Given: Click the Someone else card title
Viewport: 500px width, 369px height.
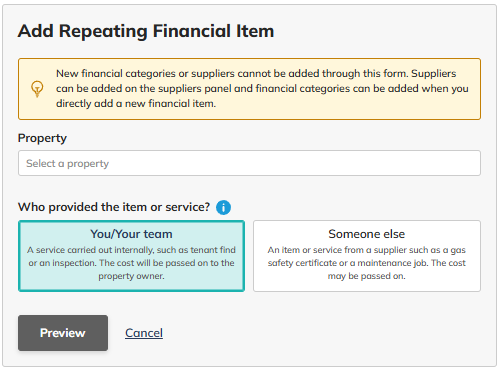Looking at the screenshot, I should (x=367, y=234).
